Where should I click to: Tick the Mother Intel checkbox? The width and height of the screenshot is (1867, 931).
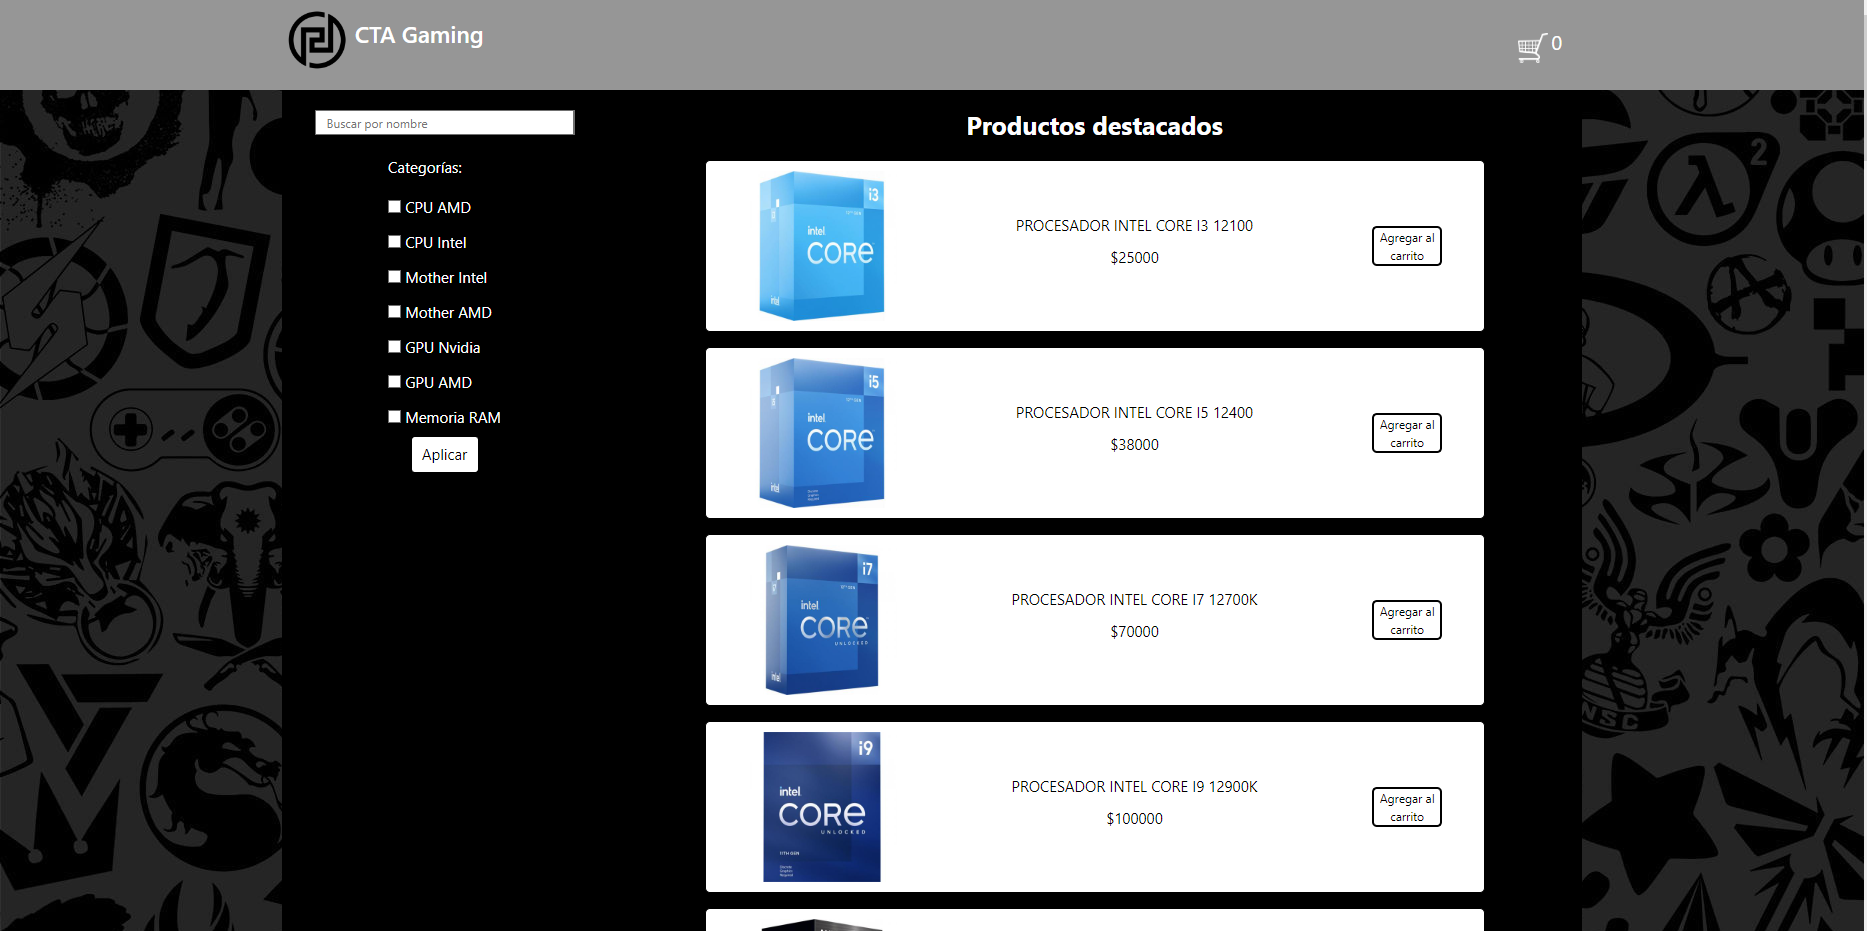[x=394, y=277]
